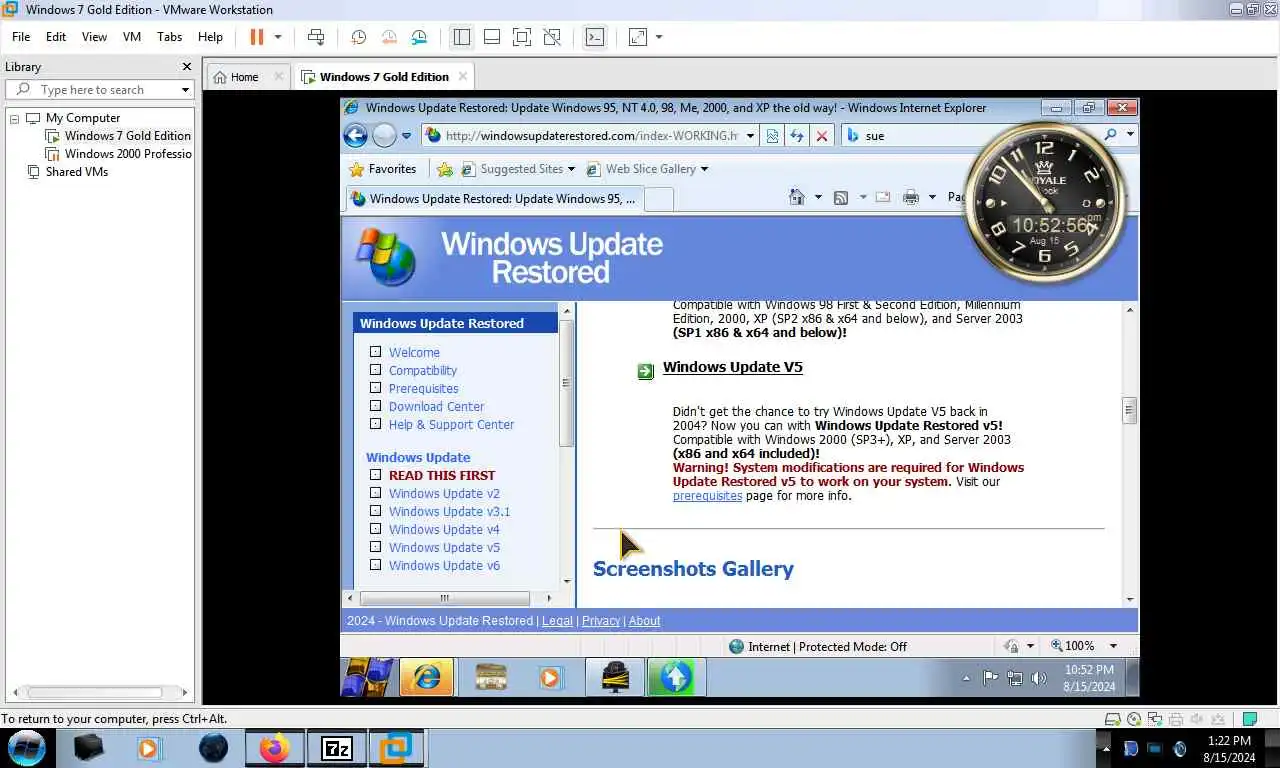Open the VM menu
The width and height of the screenshot is (1280, 768).
pyautogui.click(x=132, y=37)
